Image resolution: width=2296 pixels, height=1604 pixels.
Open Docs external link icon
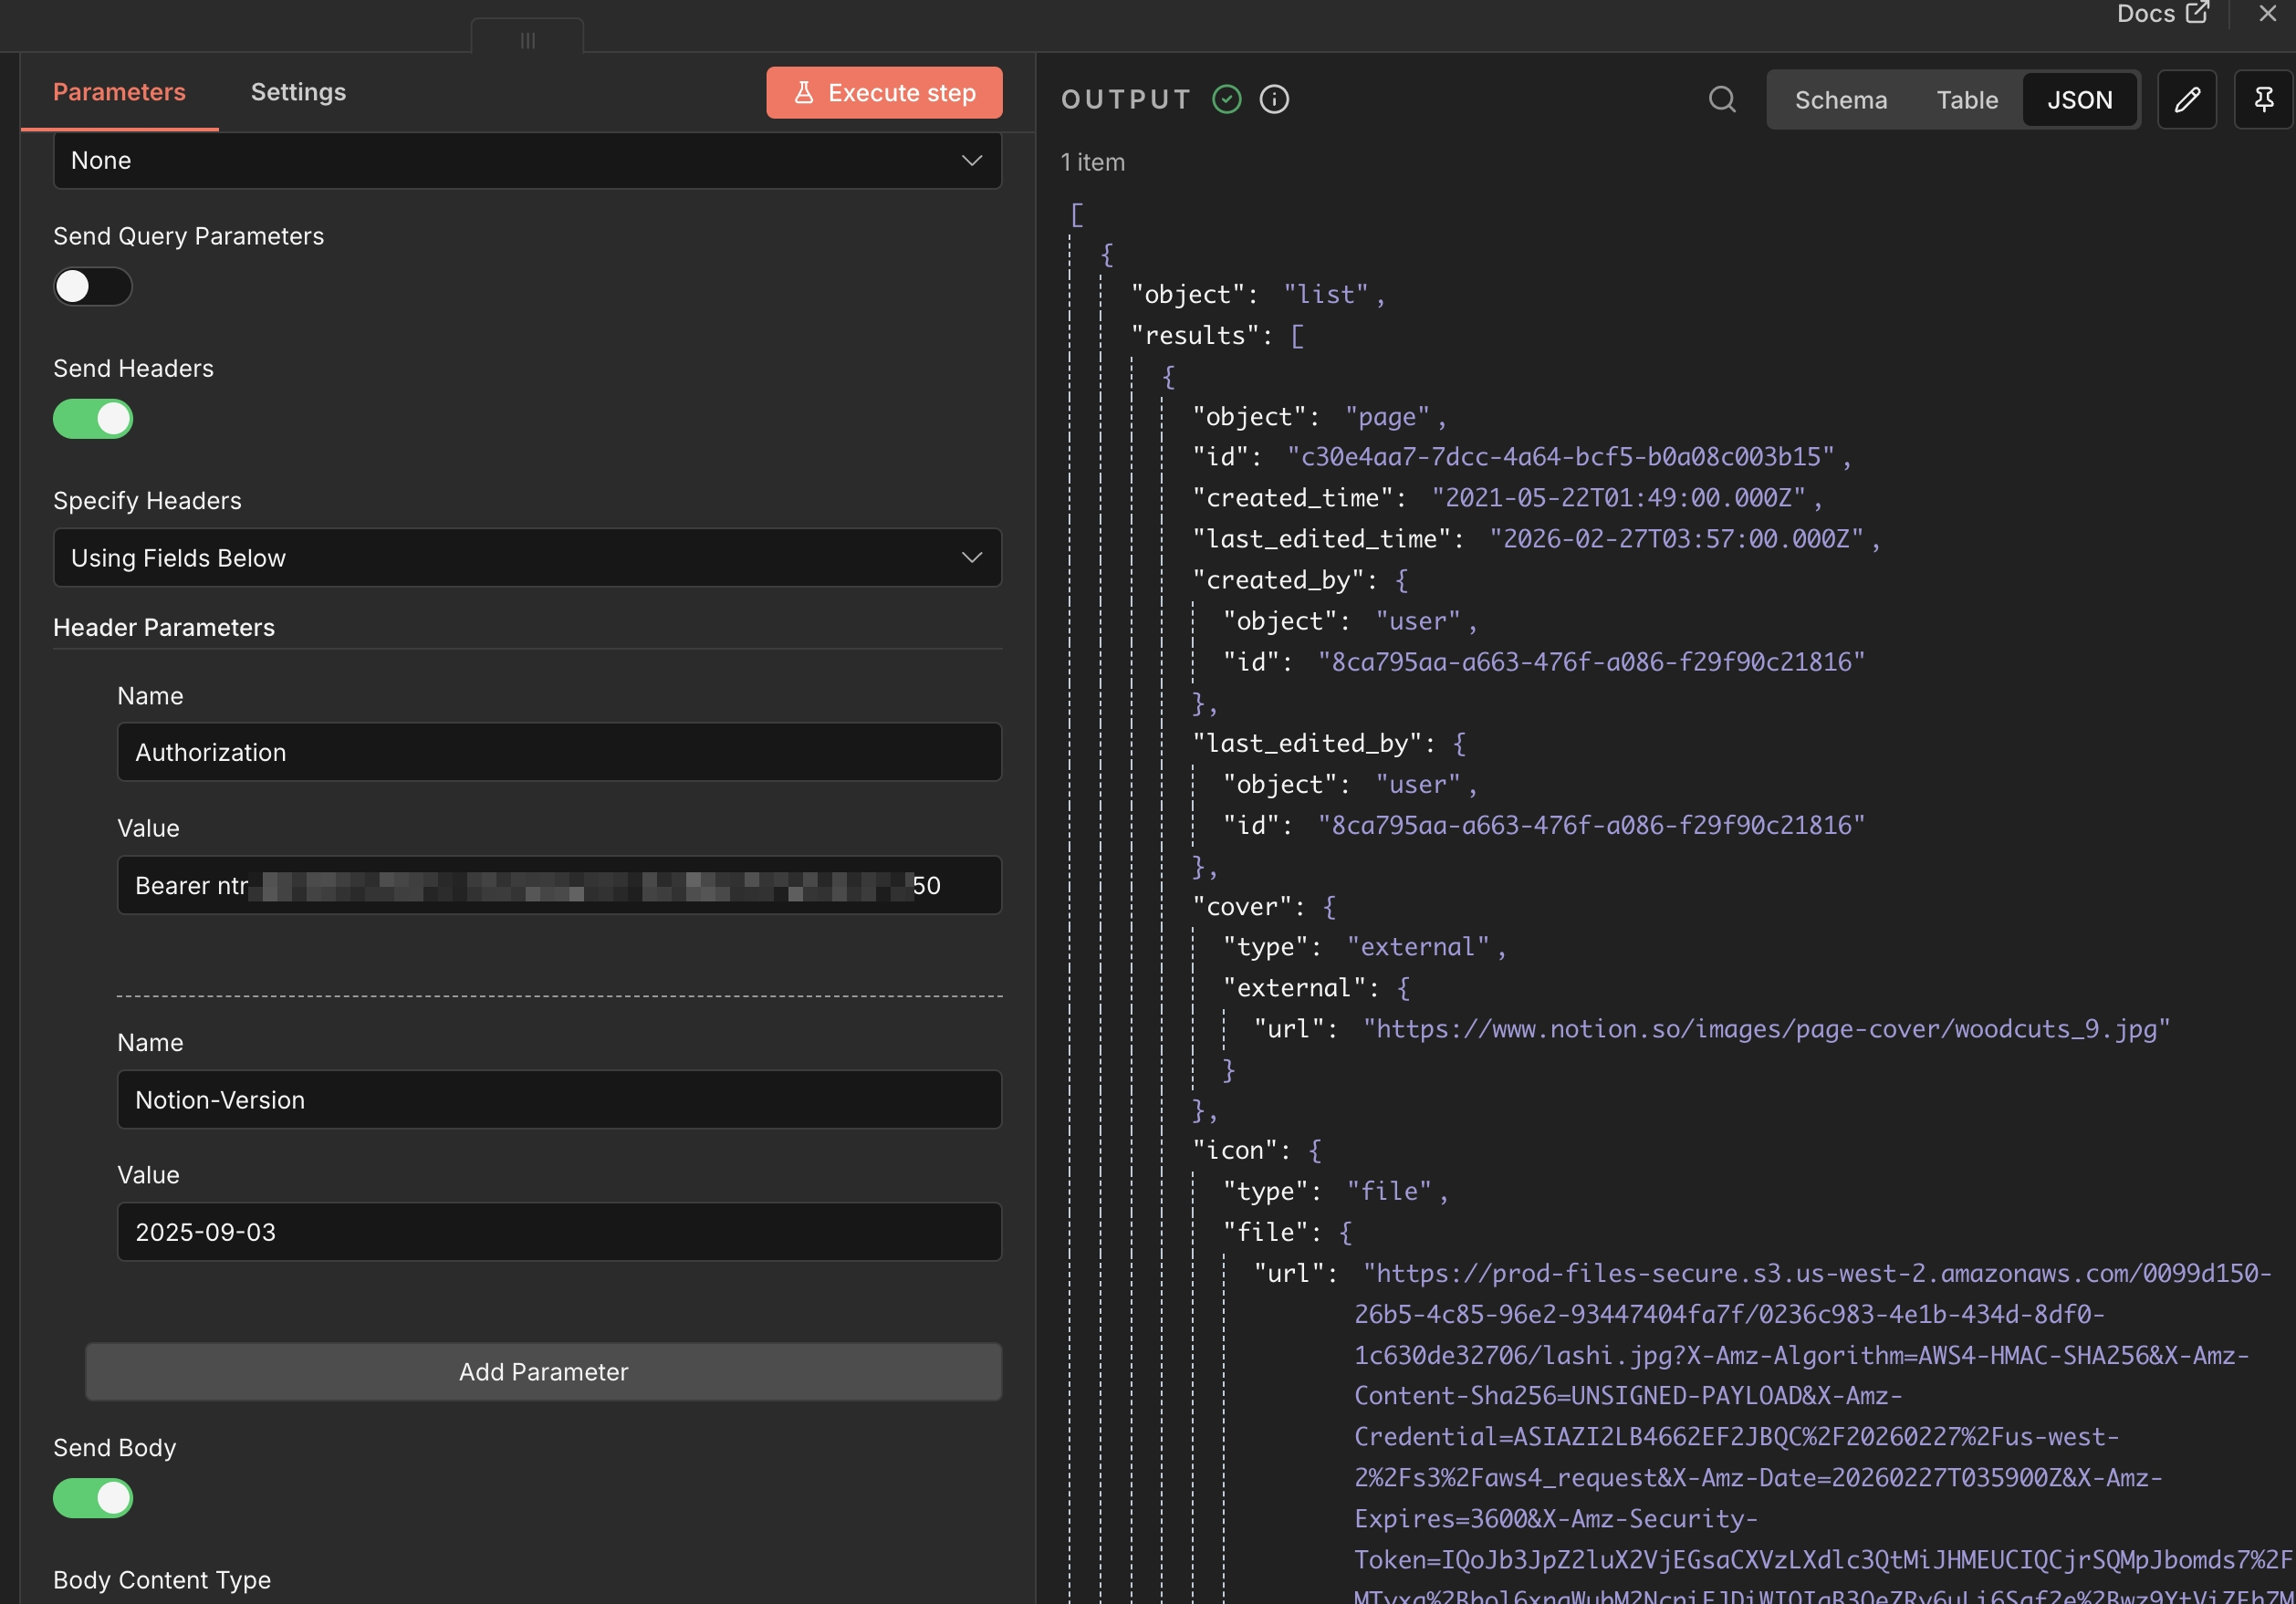pyautogui.click(x=2197, y=13)
